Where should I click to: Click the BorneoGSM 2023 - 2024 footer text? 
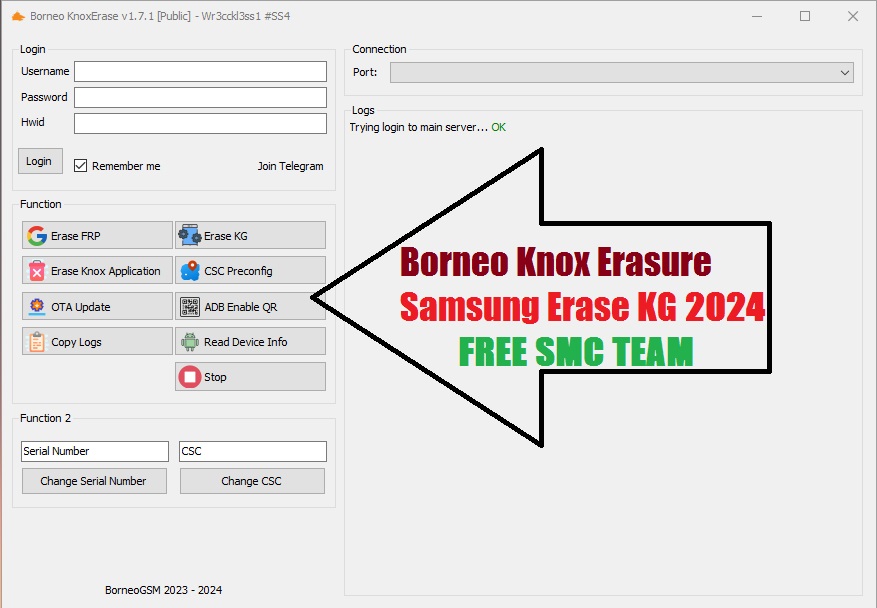[x=163, y=590]
